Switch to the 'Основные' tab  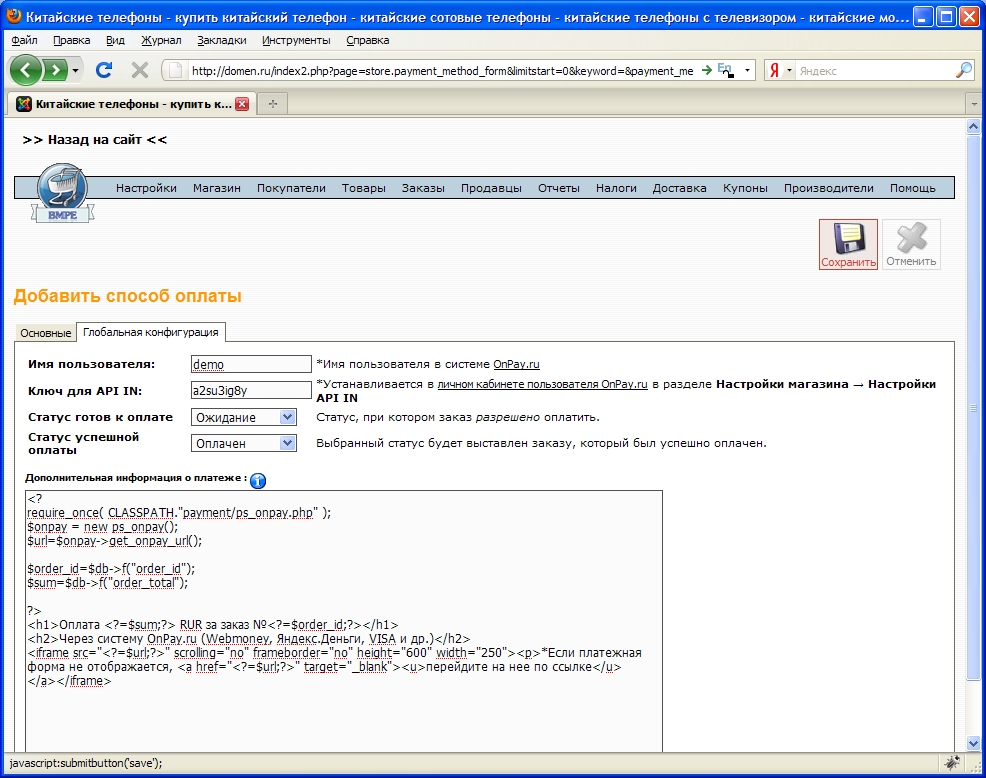click(46, 333)
